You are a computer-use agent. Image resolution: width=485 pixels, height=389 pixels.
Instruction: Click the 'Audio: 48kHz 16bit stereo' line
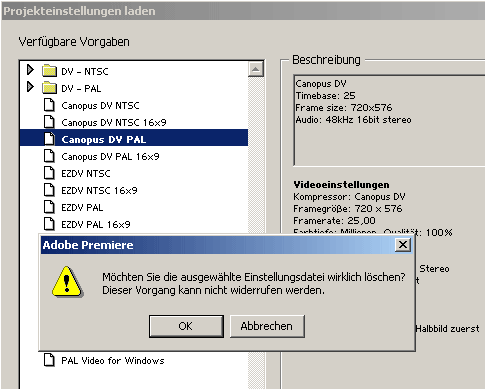353,120
